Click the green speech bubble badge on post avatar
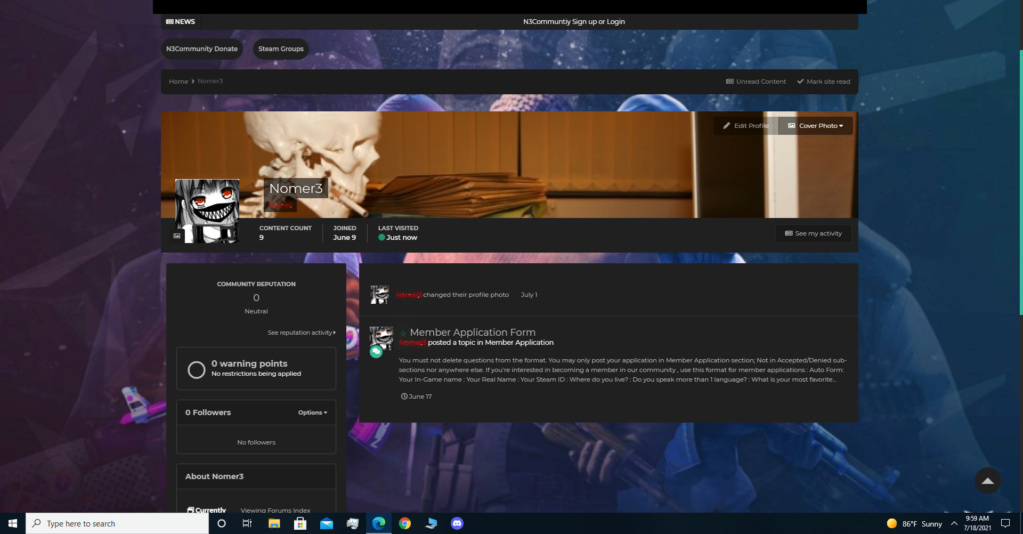Image resolution: width=1023 pixels, height=534 pixels. pos(376,352)
